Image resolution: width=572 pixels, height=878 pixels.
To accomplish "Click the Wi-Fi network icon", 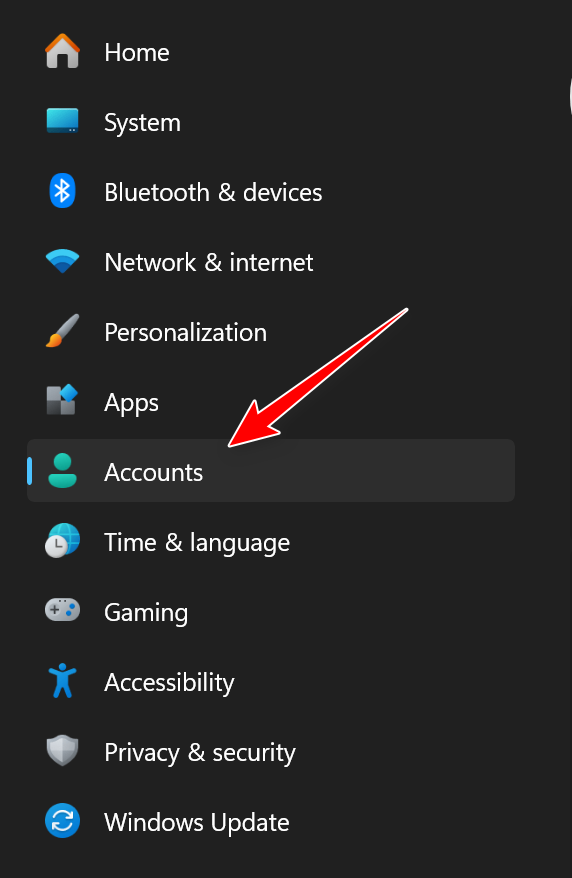I will pyautogui.click(x=62, y=261).
